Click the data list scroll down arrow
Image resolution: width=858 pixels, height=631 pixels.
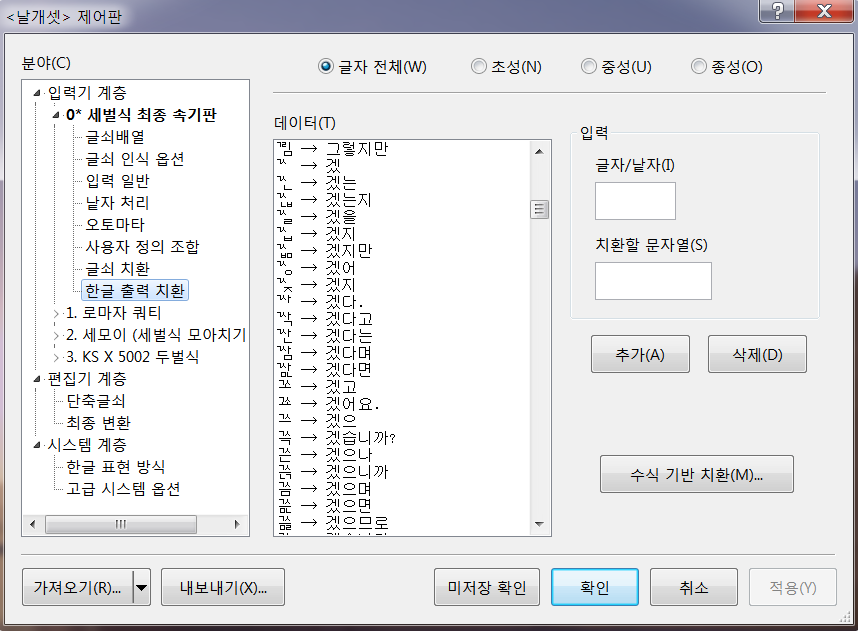click(x=540, y=524)
